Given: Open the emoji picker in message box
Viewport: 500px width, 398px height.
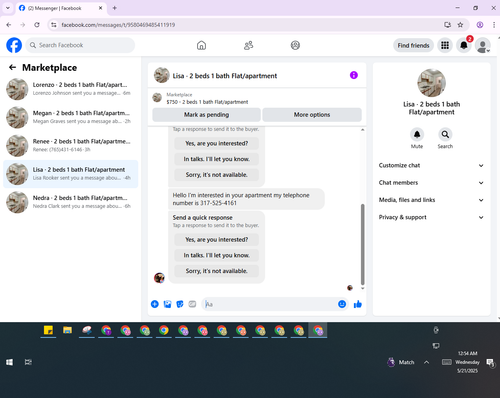Looking at the screenshot, I should coord(342,304).
